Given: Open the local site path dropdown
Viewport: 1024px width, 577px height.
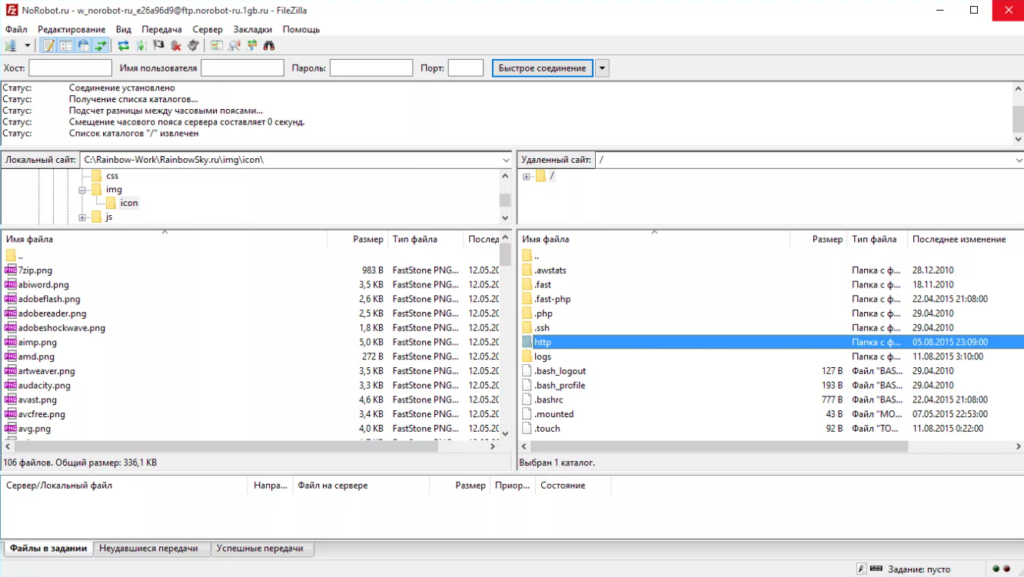Looking at the screenshot, I should click(506, 160).
